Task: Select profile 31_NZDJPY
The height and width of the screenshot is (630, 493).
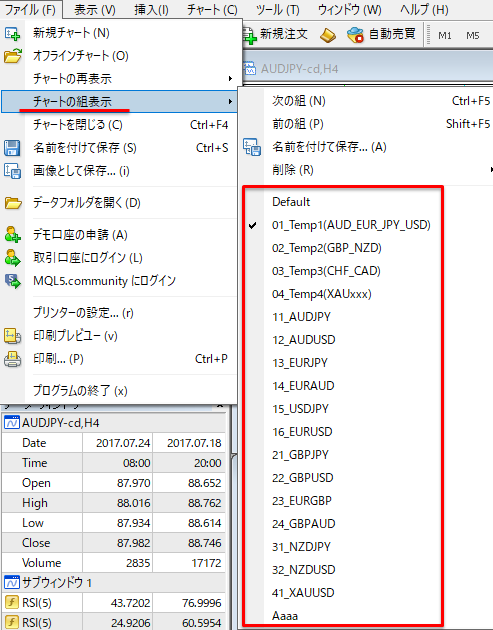Action: point(301,547)
